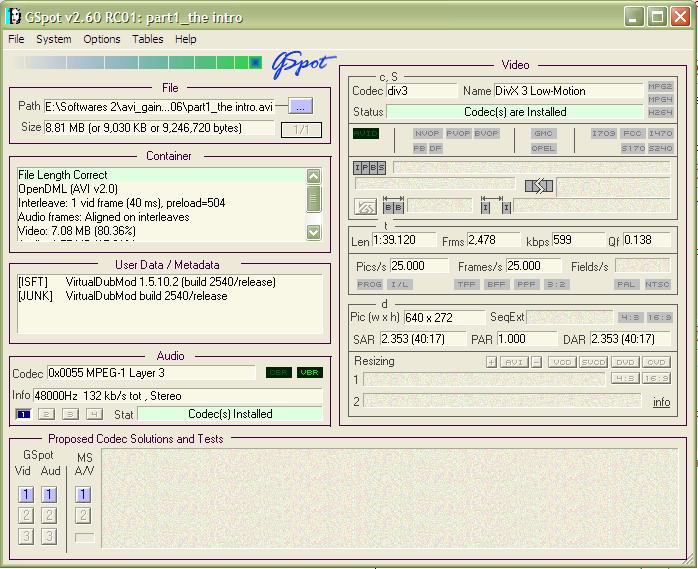Select audio stream 4 button
The width and height of the screenshot is (698, 569).
pyautogui.click(x=94, y=414)
